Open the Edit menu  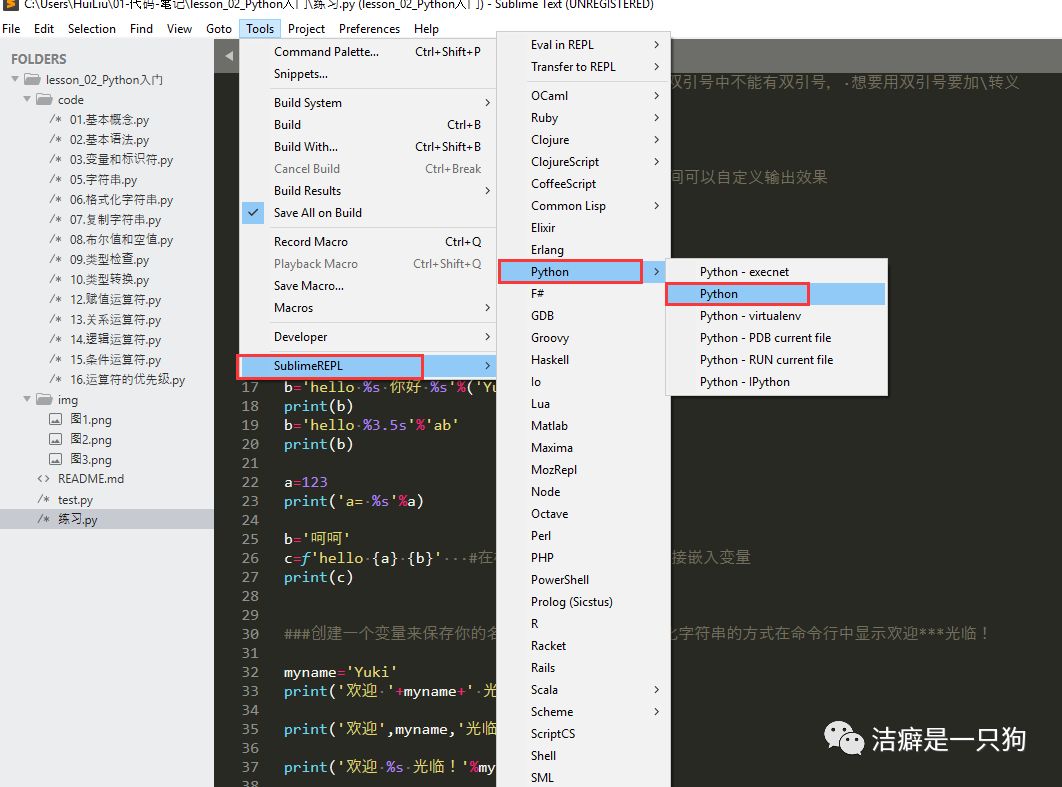tap(43, 28)
